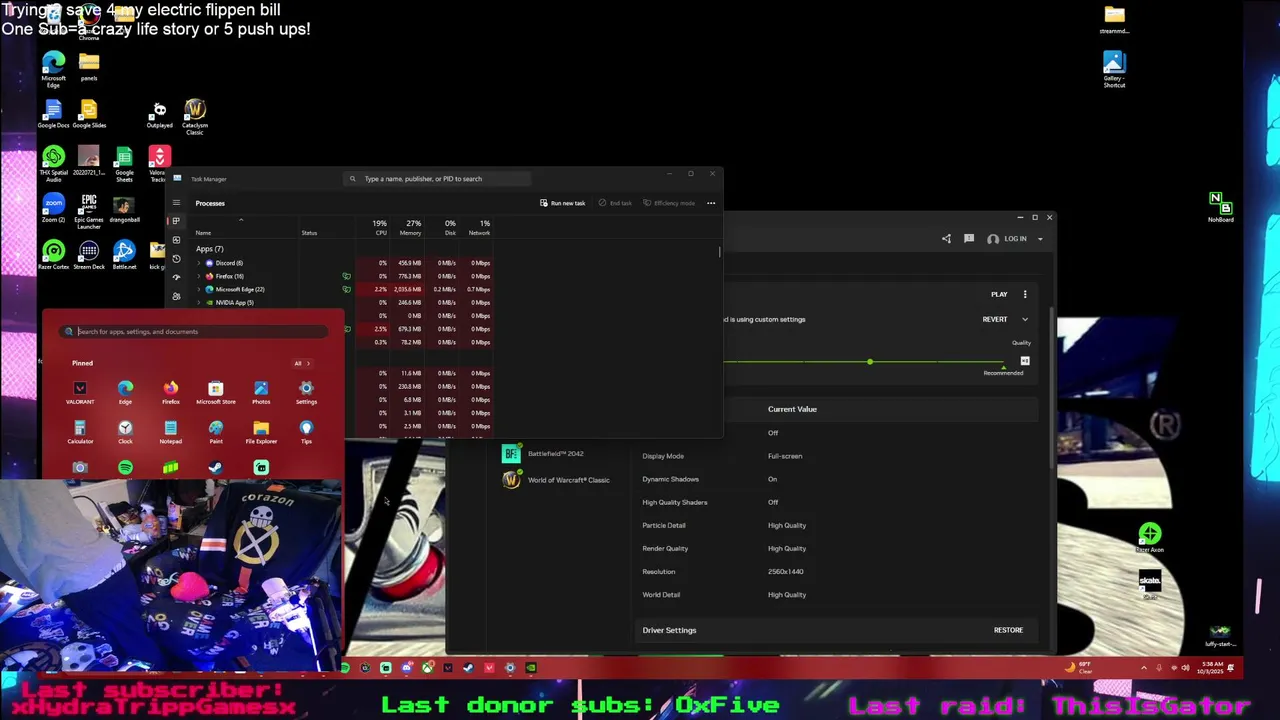
Task: Open App history icon in Task Manager sidebar
Action: 177,258
